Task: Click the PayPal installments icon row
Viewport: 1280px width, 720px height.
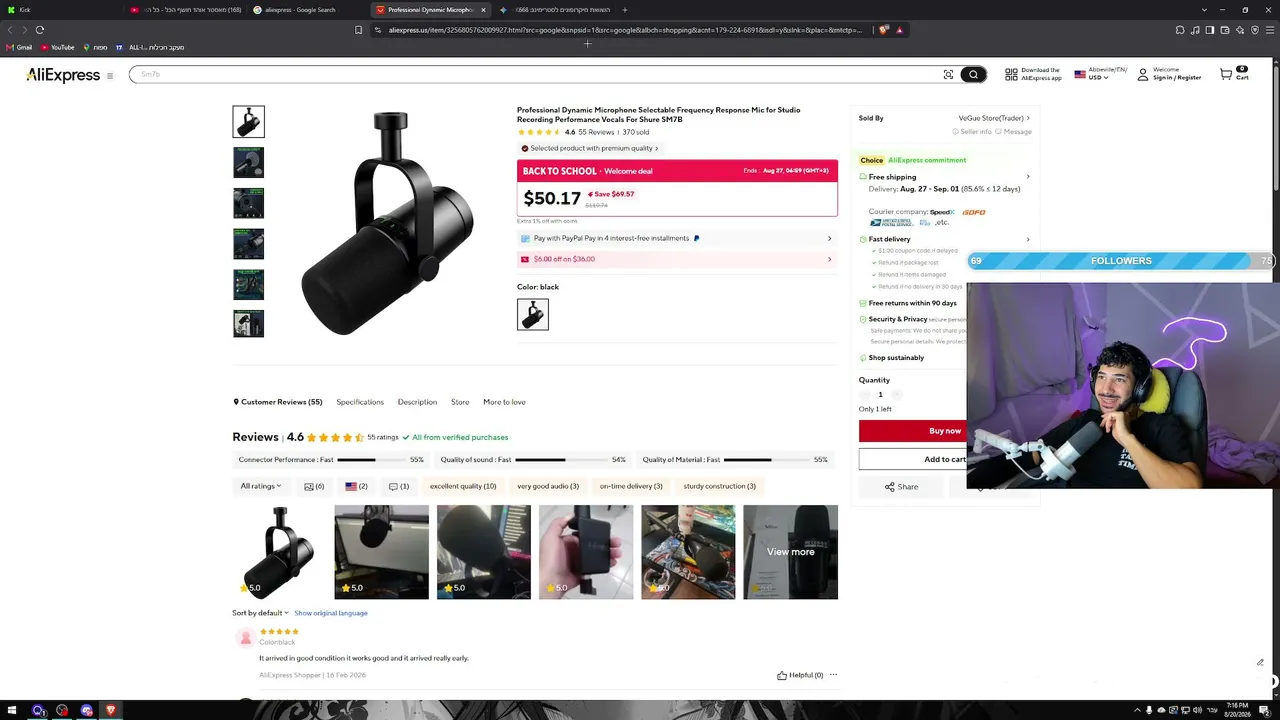Action: pyautogui.click(x=677, y=238)
